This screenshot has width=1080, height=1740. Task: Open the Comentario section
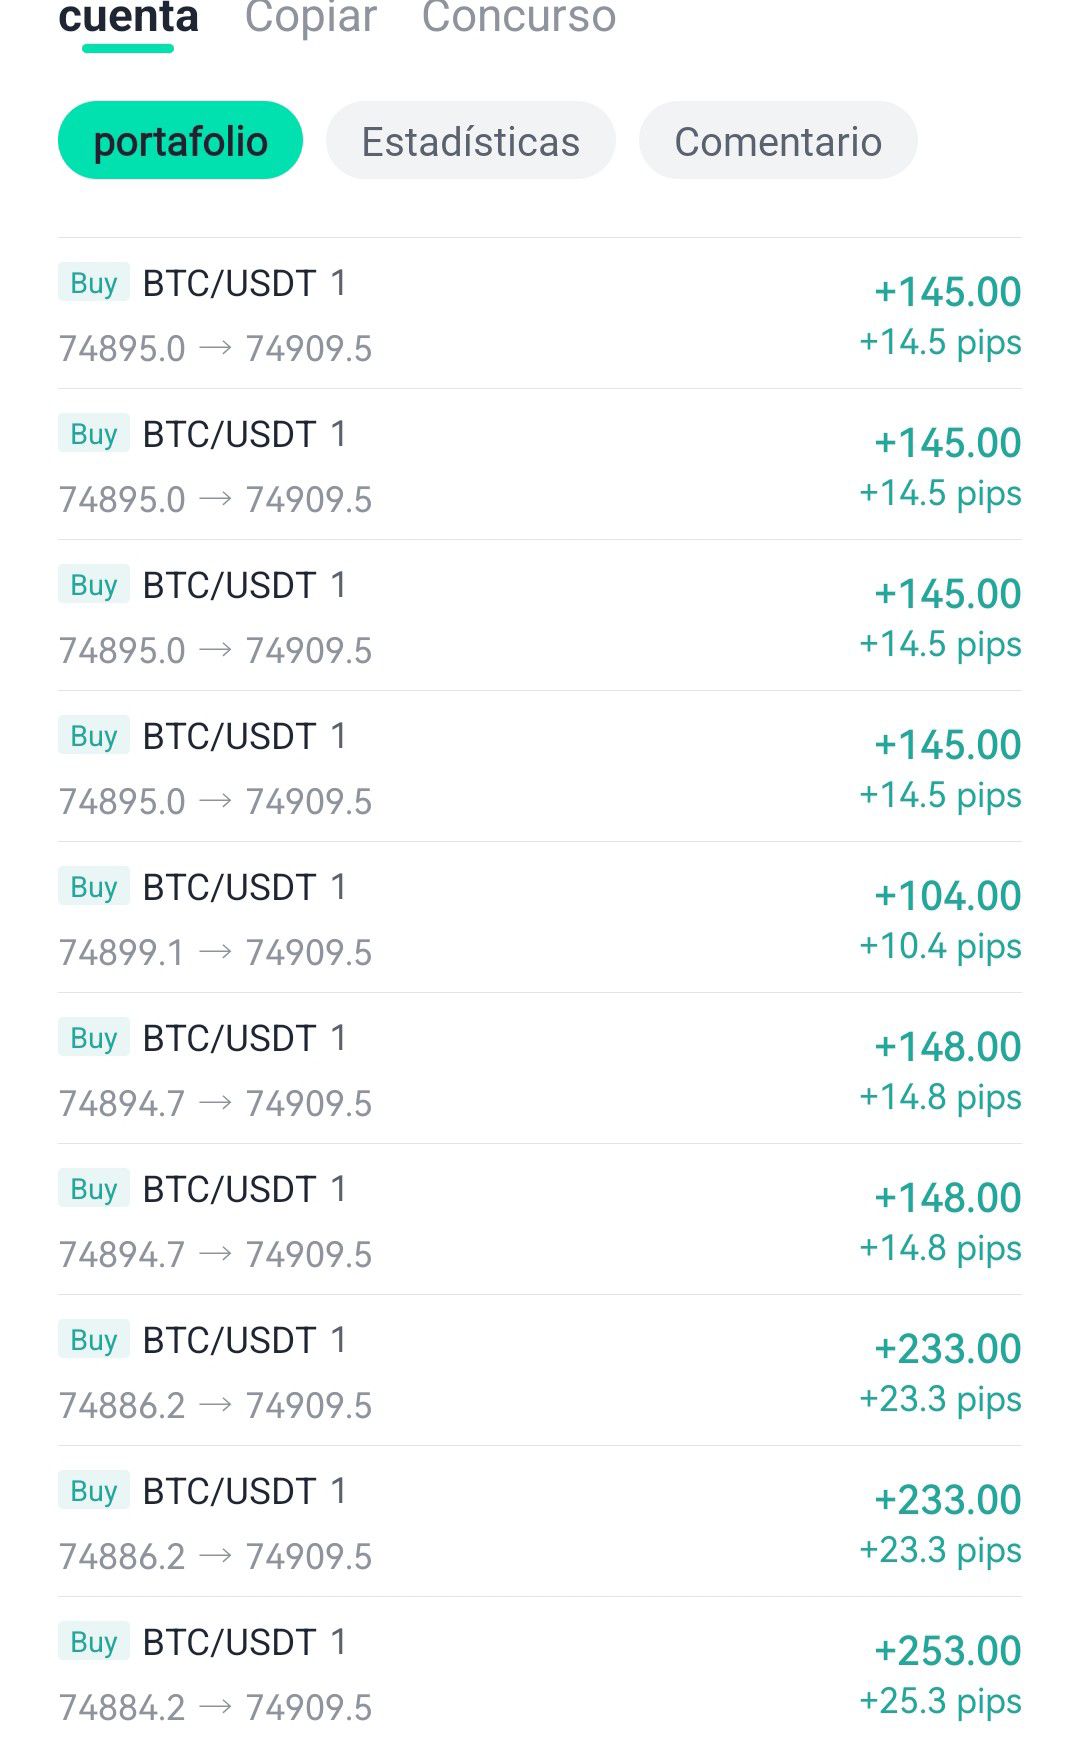coord(778,141)
